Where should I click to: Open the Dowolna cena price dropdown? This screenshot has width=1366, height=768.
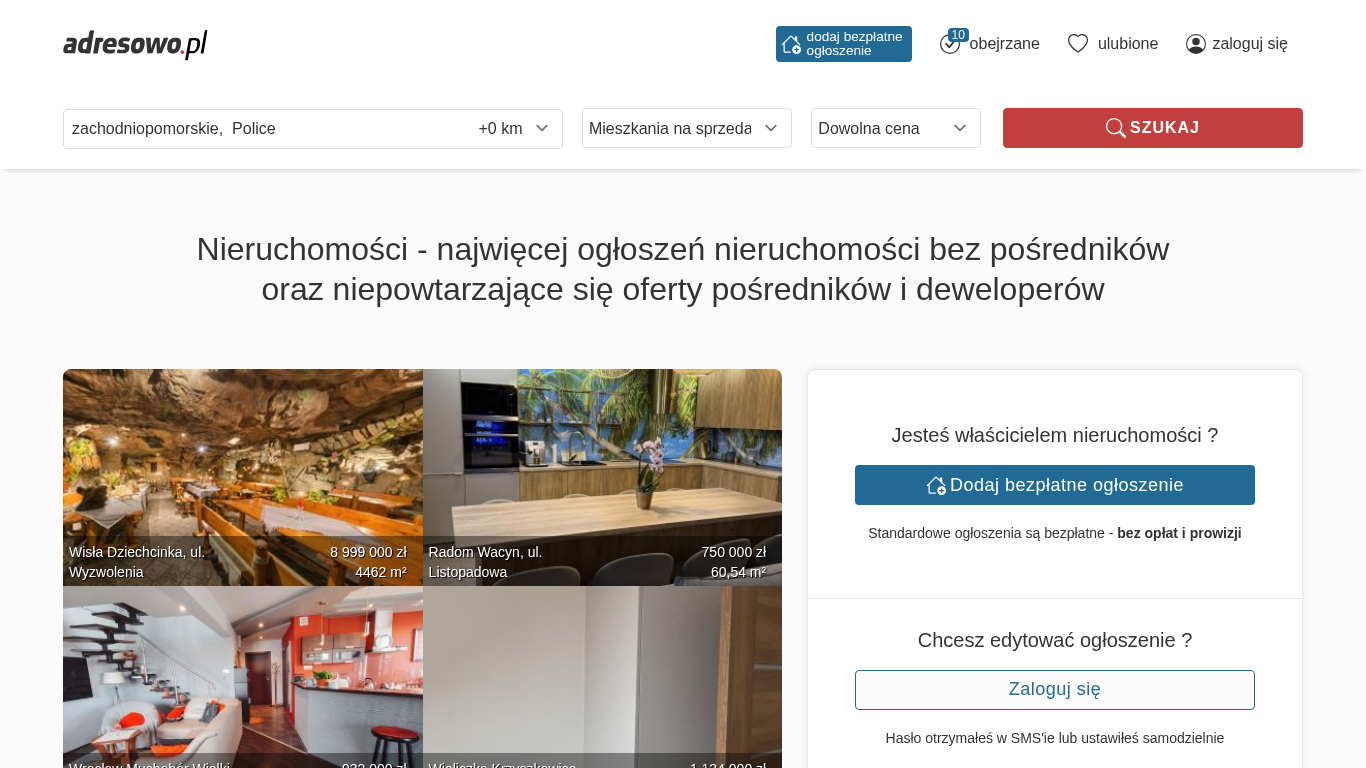point(895,128)
